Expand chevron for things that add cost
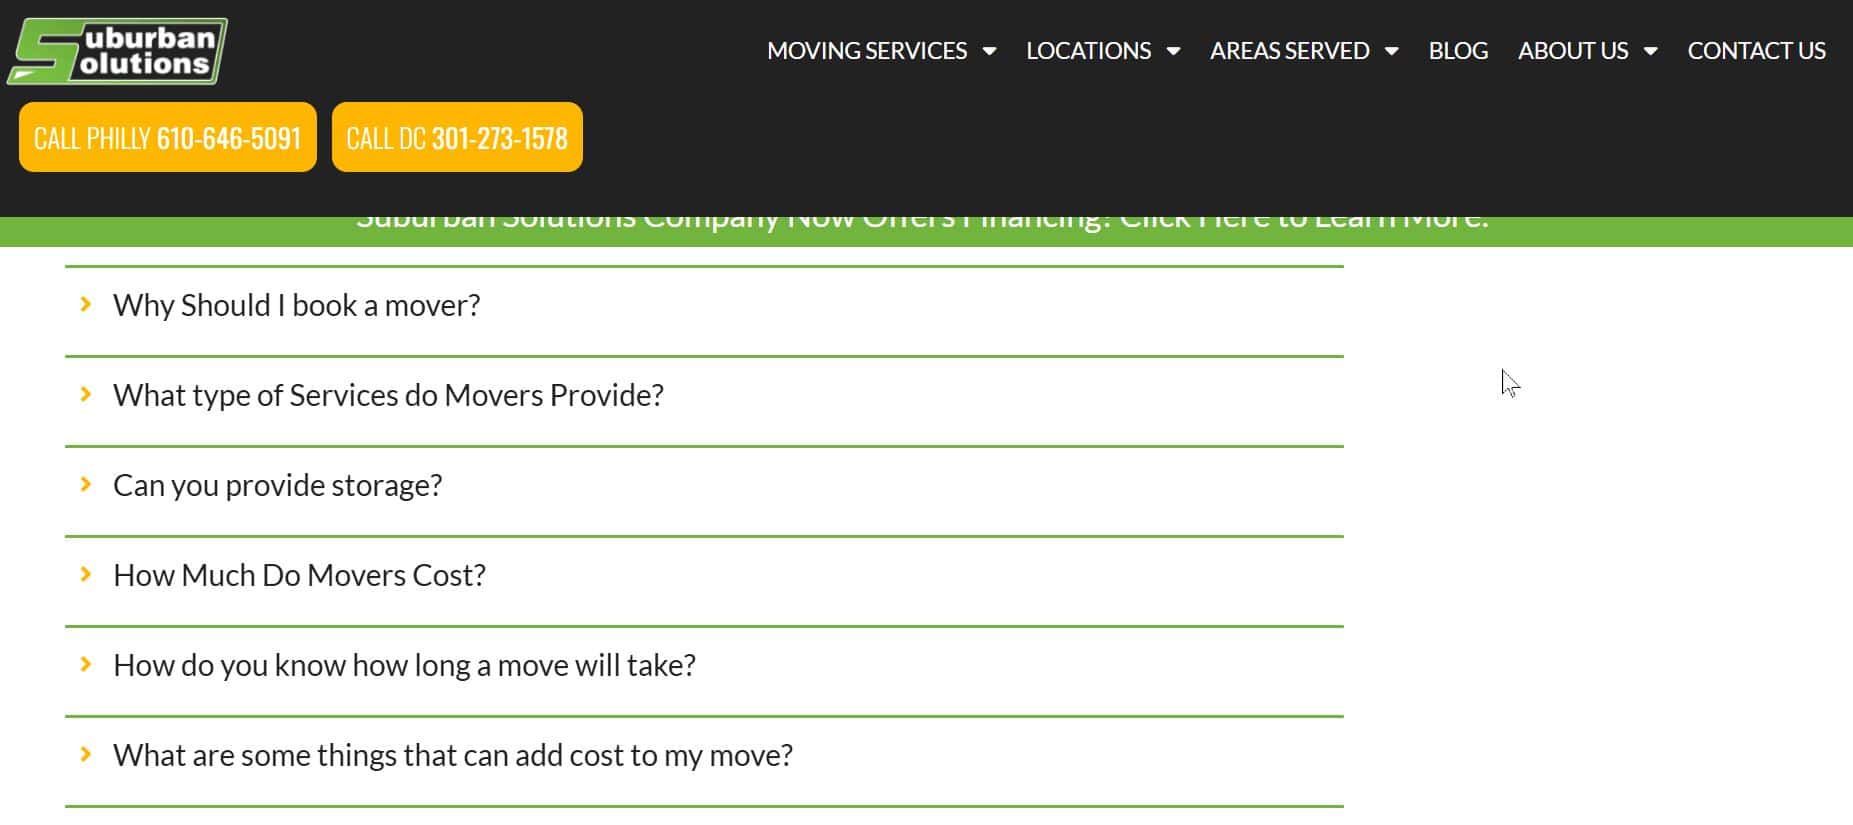The width and height of the screenshot is (1853, 825). coord(86,754)
